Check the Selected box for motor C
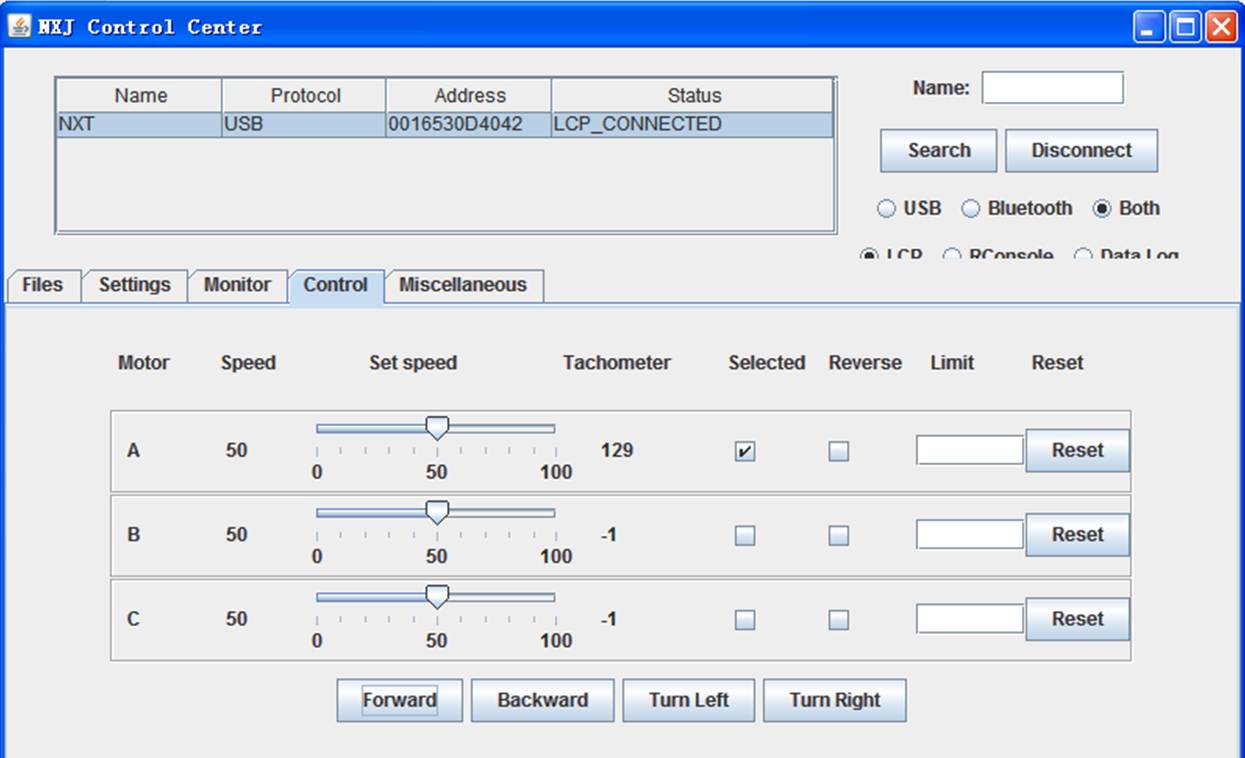 tap(745, 620)
